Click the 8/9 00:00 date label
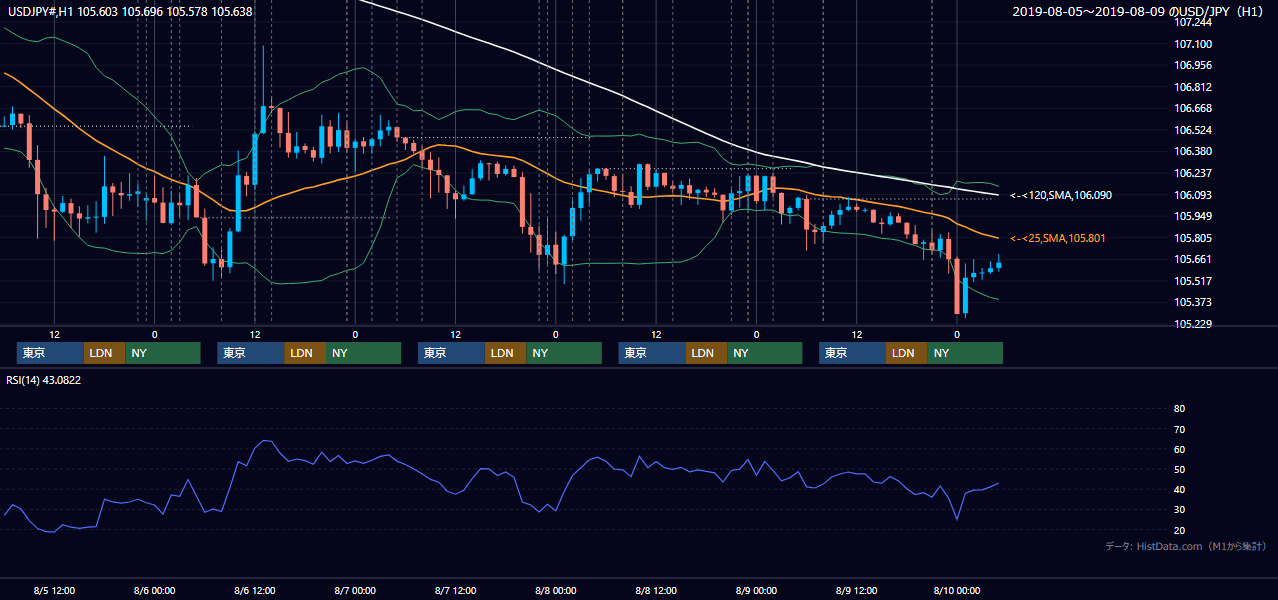 pyautogui.click(x=756, y=590)
